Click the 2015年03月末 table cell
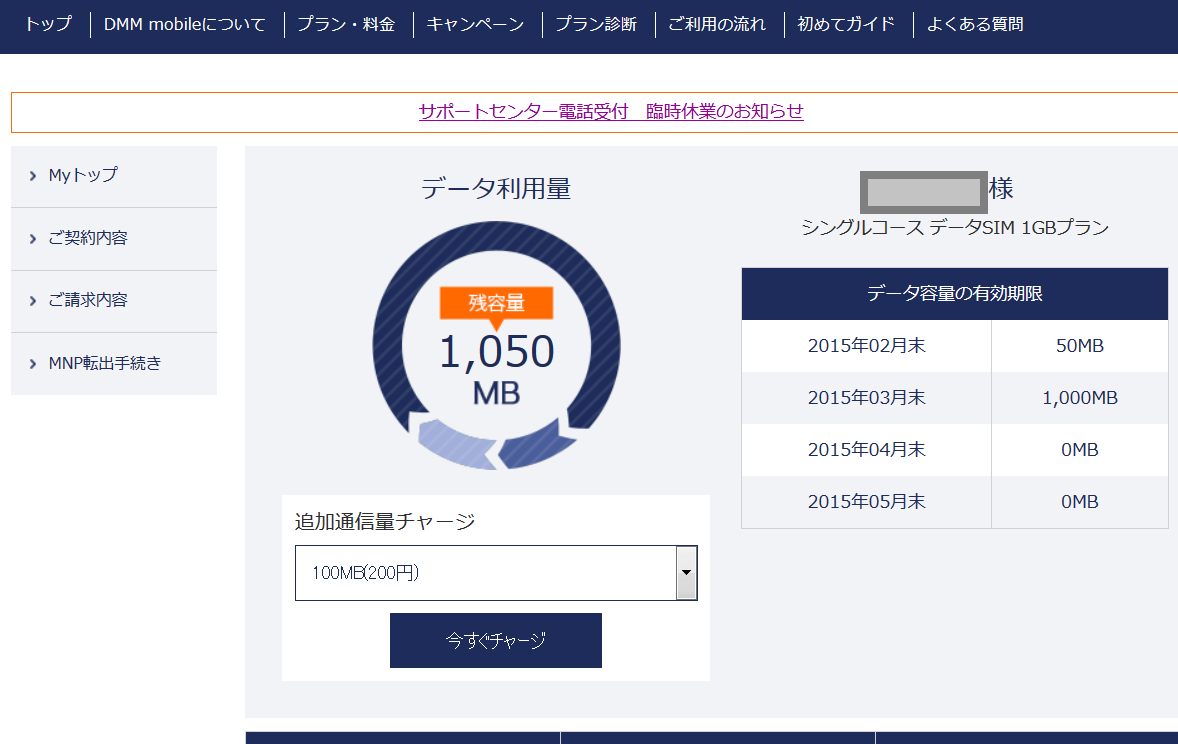The height and width of the screenshot is (744, 1178). (x=867, y=398)
